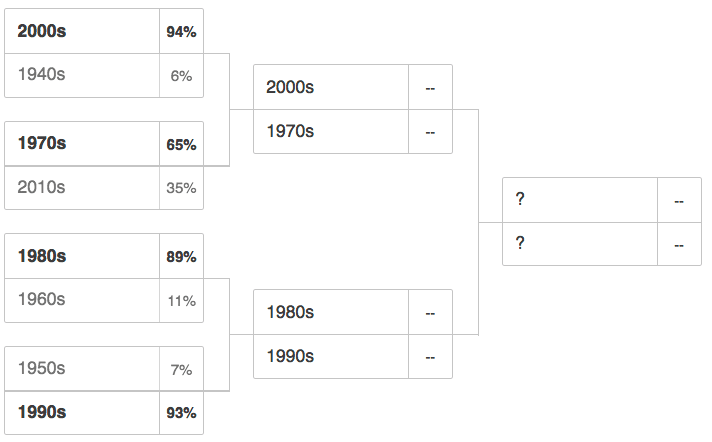Click the 1980s first-round winner entry
712x442 pixels.
click(82, 256)
